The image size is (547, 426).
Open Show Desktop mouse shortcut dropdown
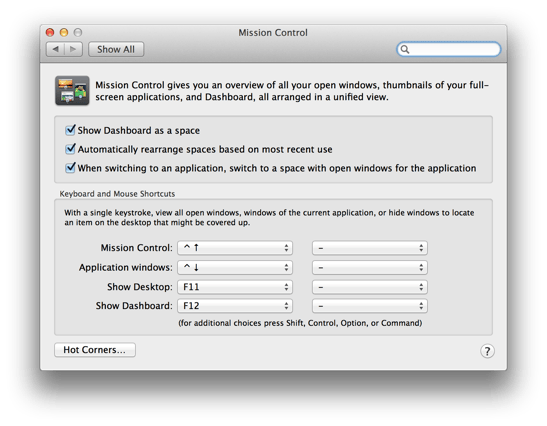(x=370, y=287)
